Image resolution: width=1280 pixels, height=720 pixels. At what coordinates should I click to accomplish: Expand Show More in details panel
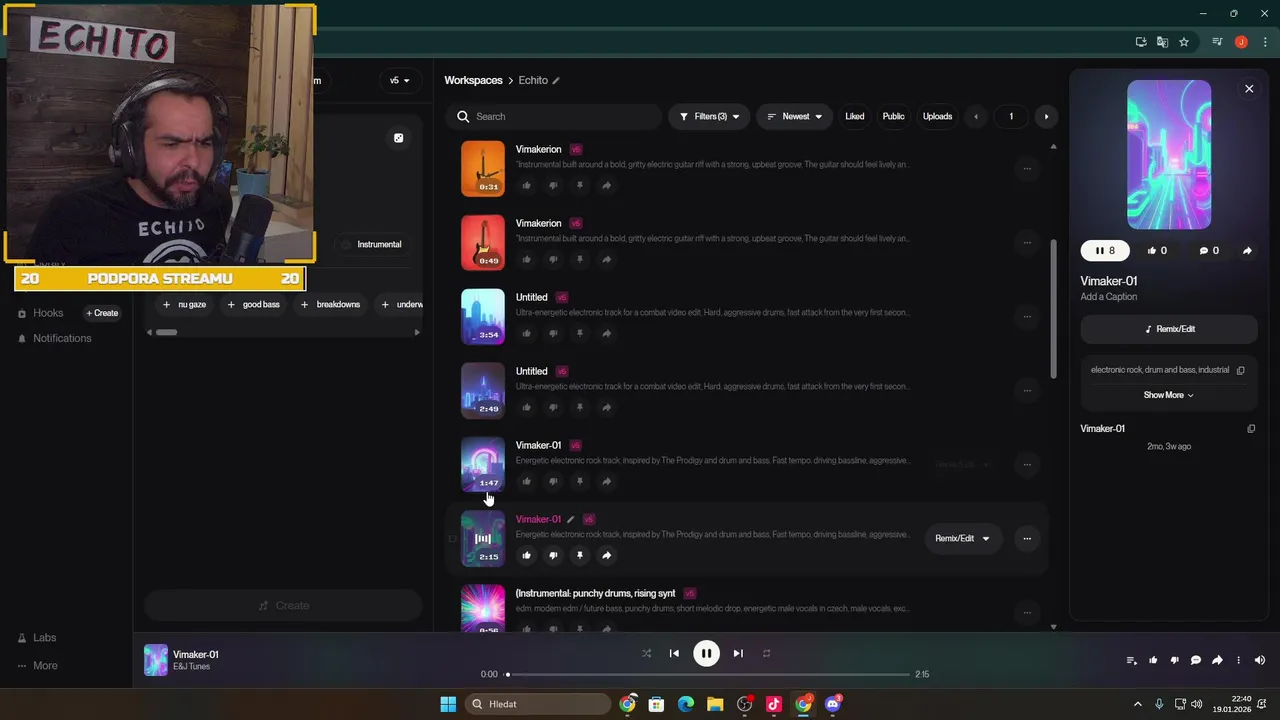pos(1168,395)
